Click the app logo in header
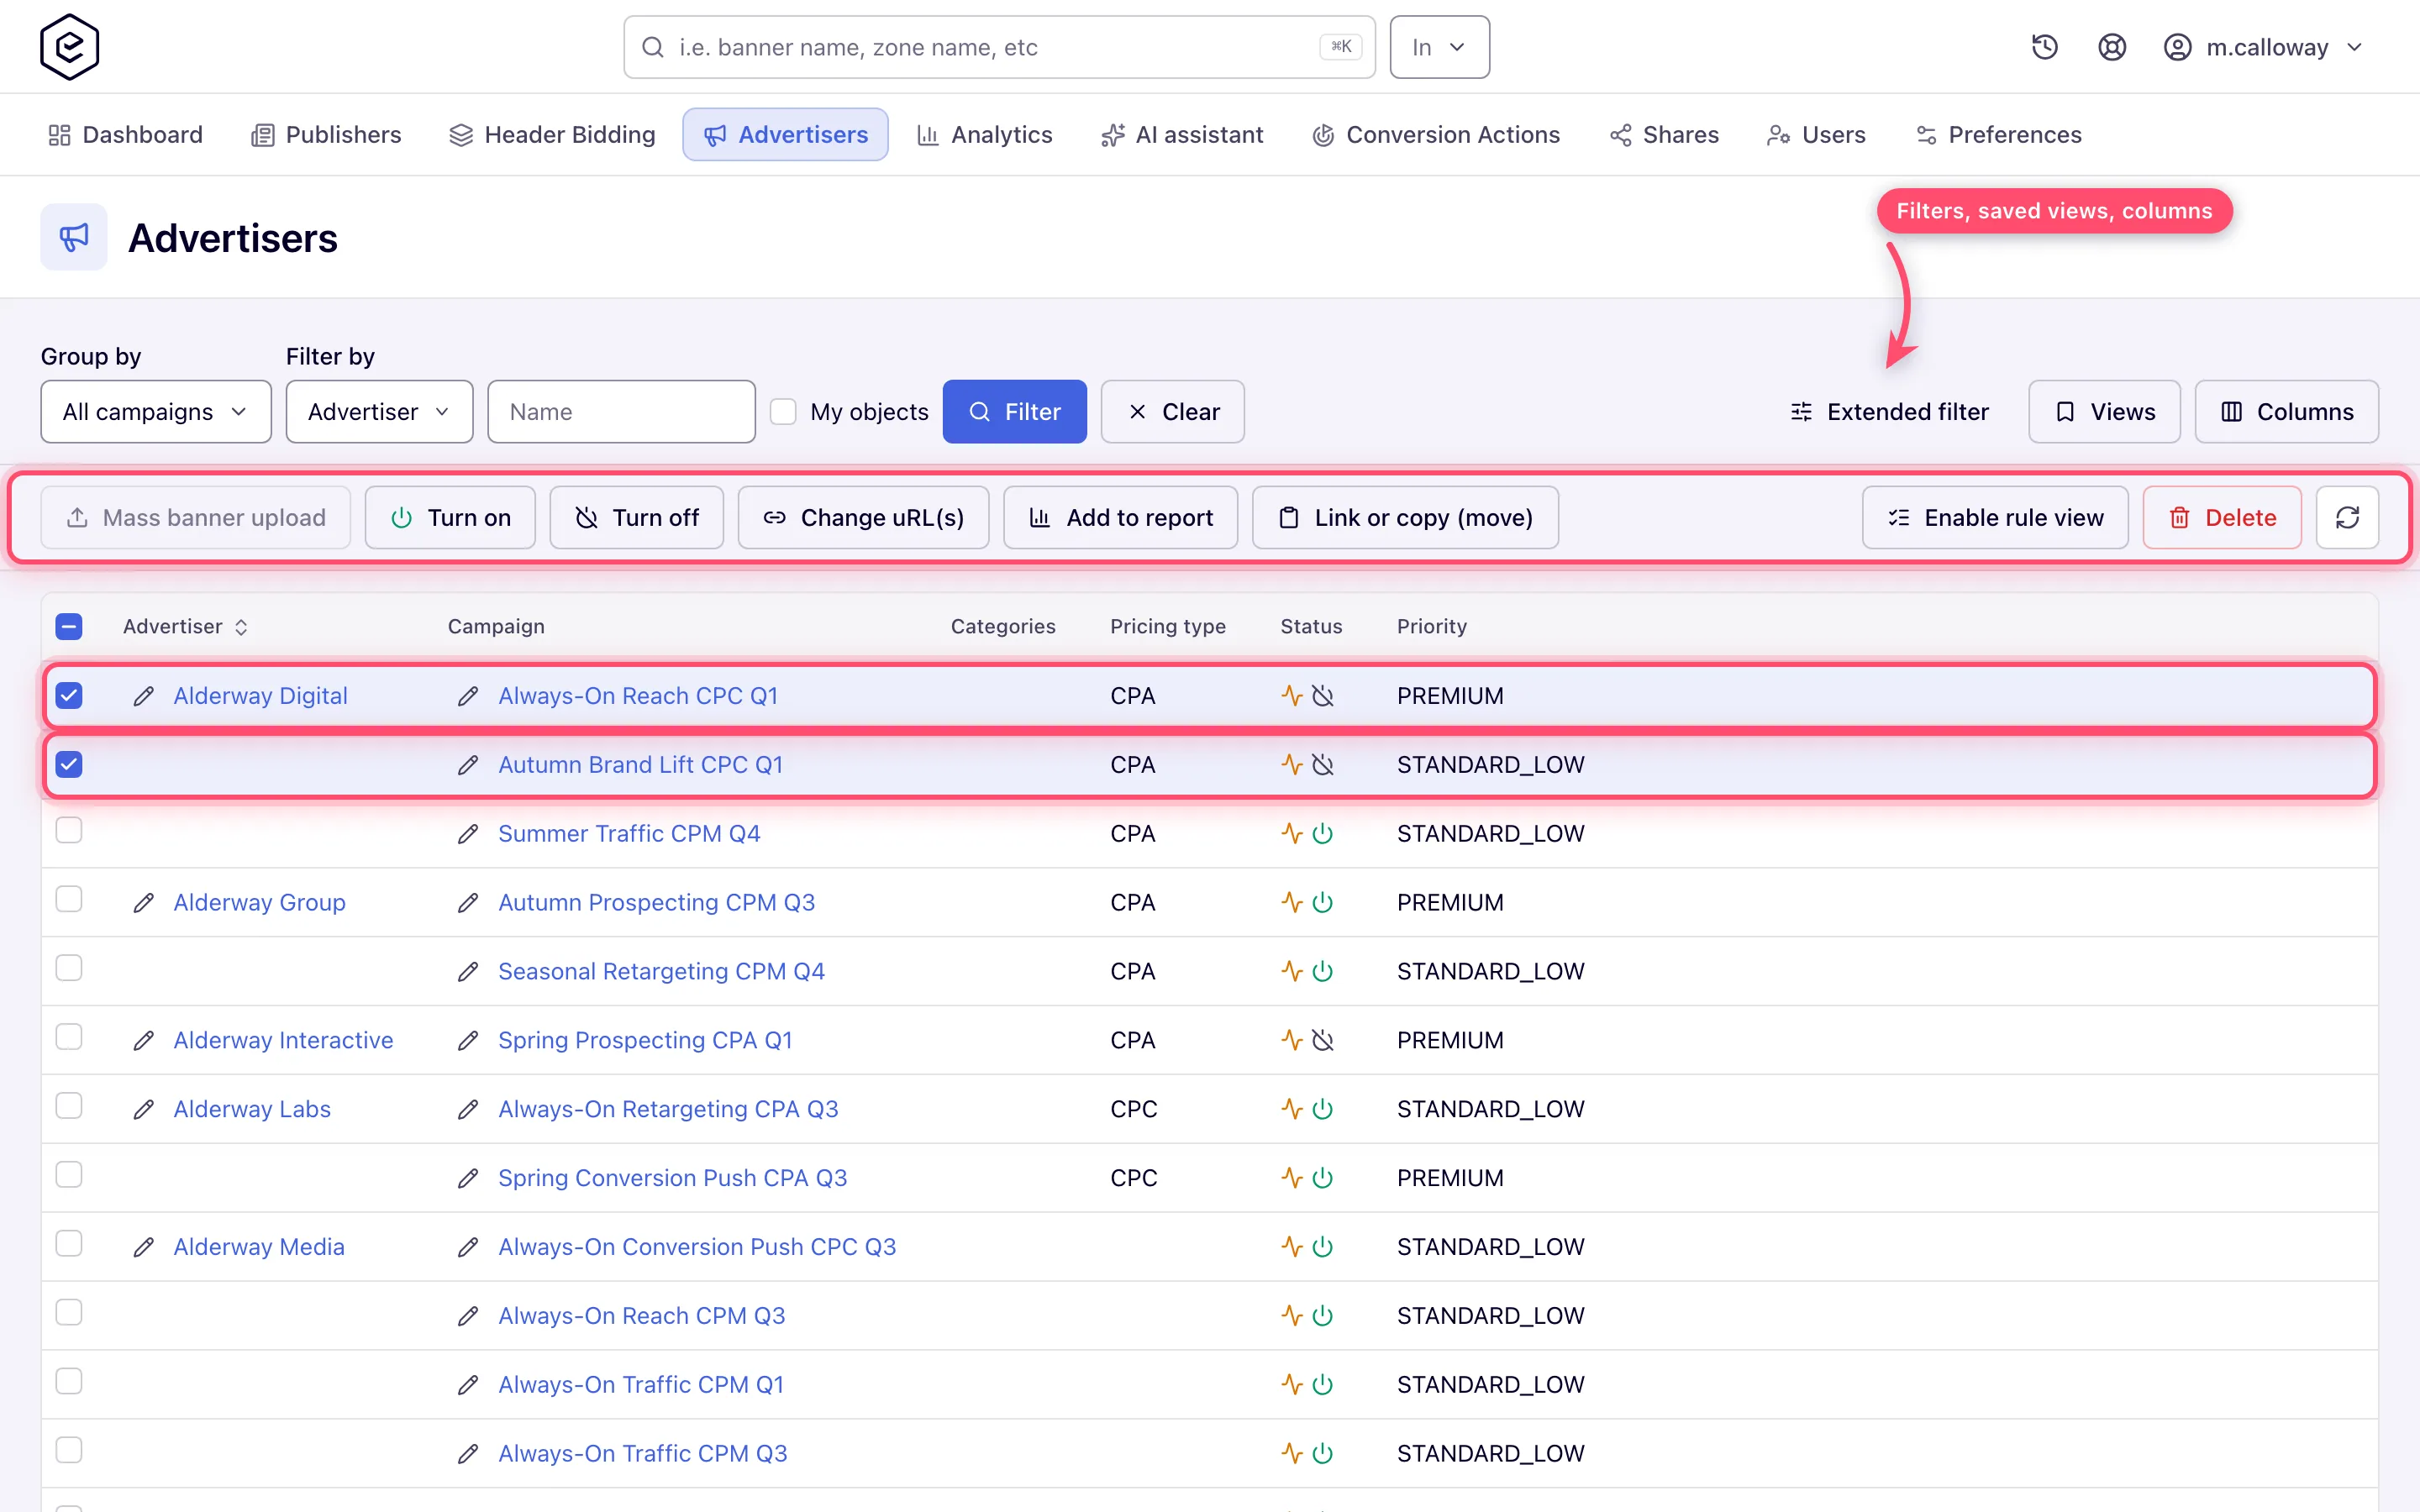This screenshot has width=2420, height=1512. point(69,47)
